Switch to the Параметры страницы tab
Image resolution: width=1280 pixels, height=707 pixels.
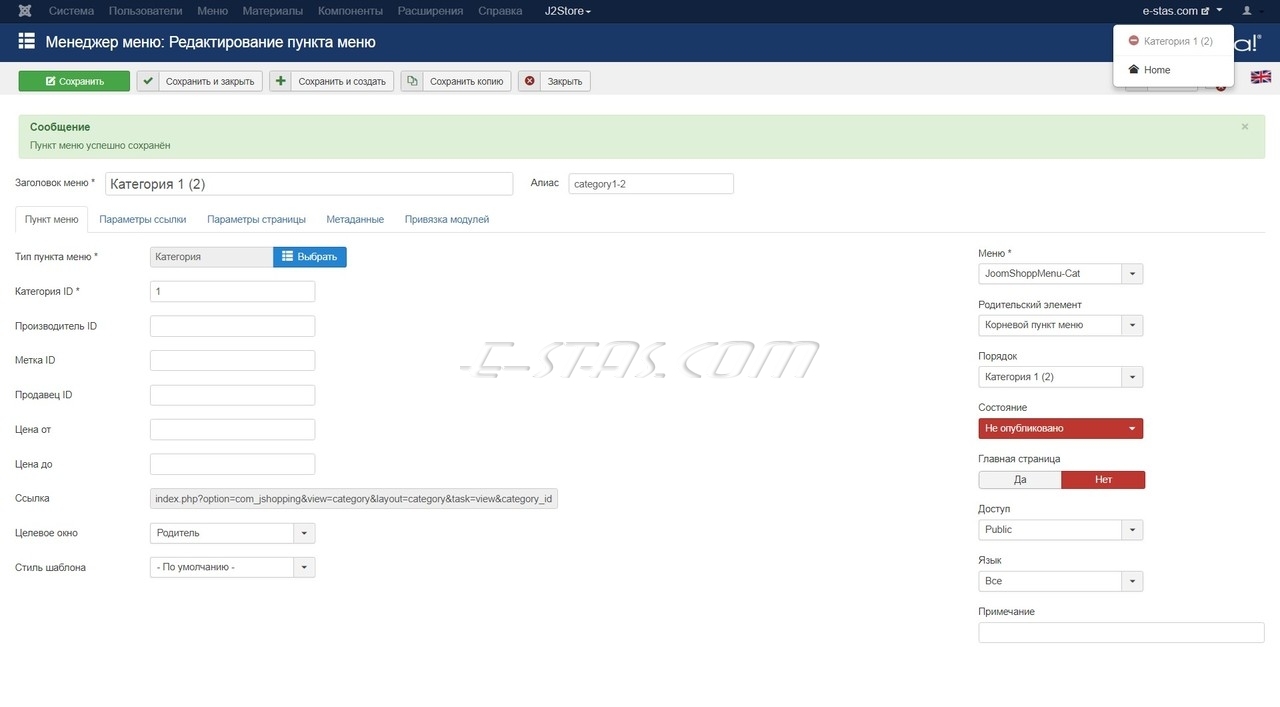pyautogui.click(x=256, y=219)
